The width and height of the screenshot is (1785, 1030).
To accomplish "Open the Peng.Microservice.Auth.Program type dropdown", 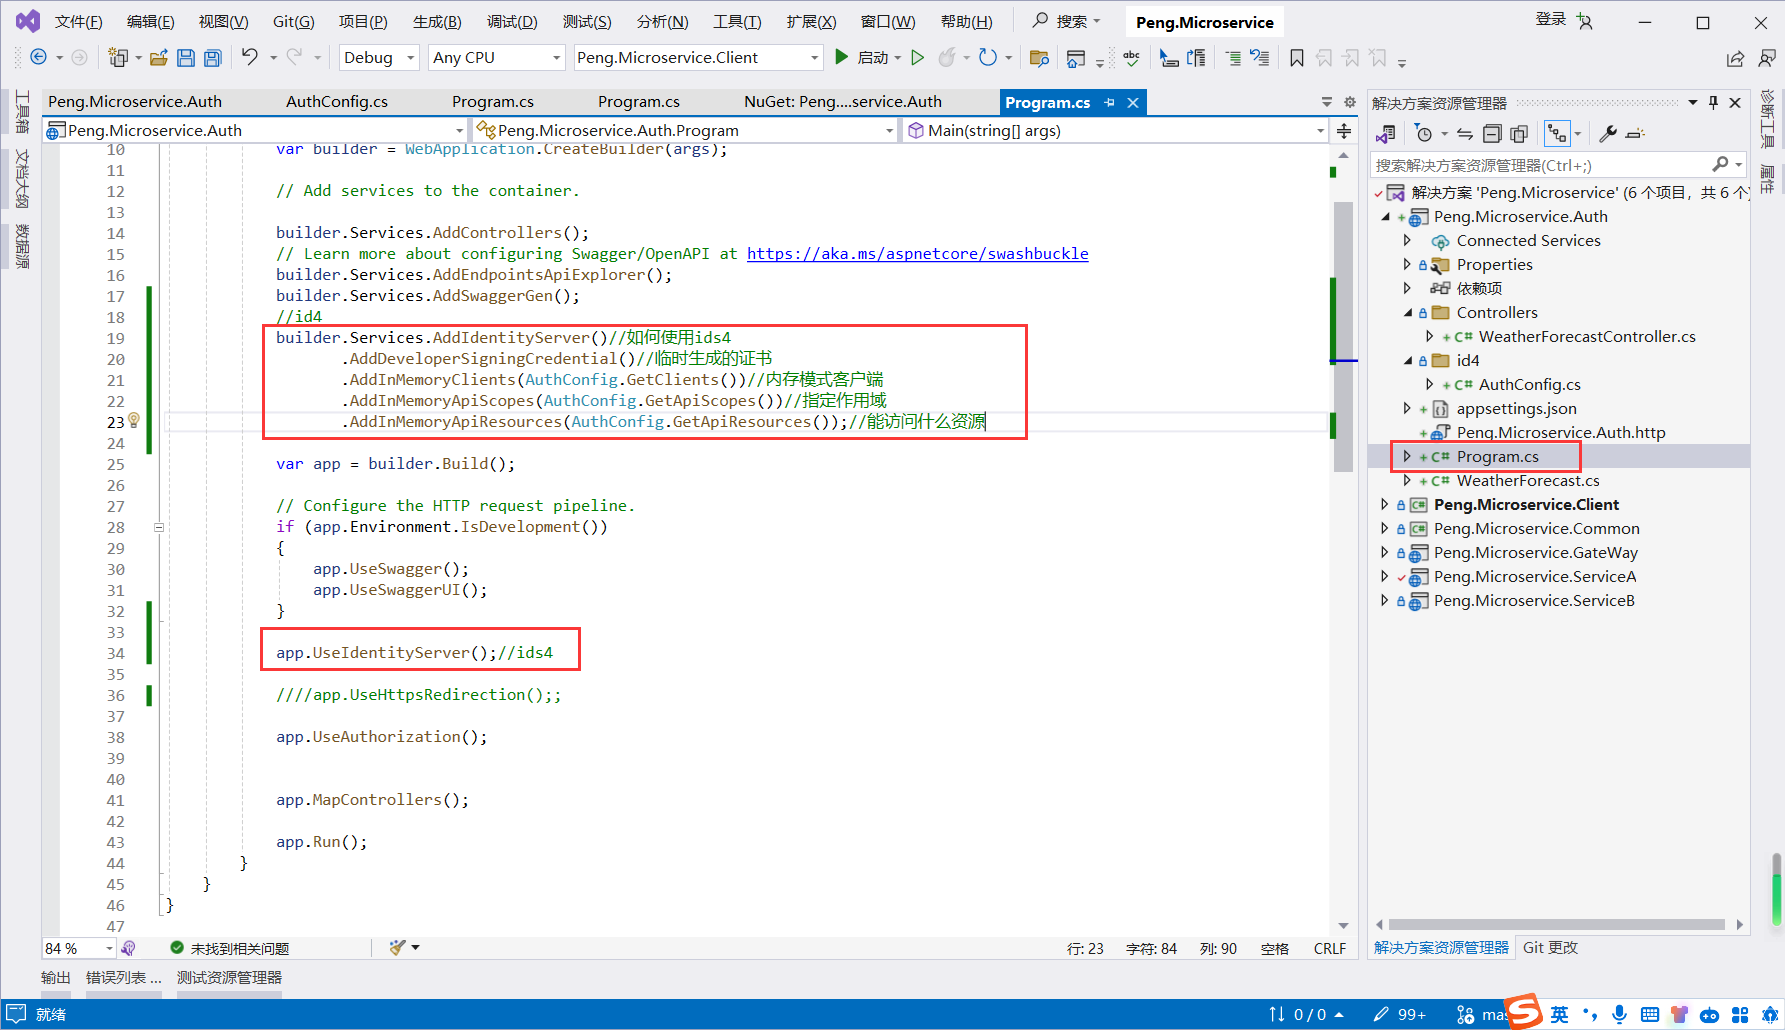I will pos(685,131).
